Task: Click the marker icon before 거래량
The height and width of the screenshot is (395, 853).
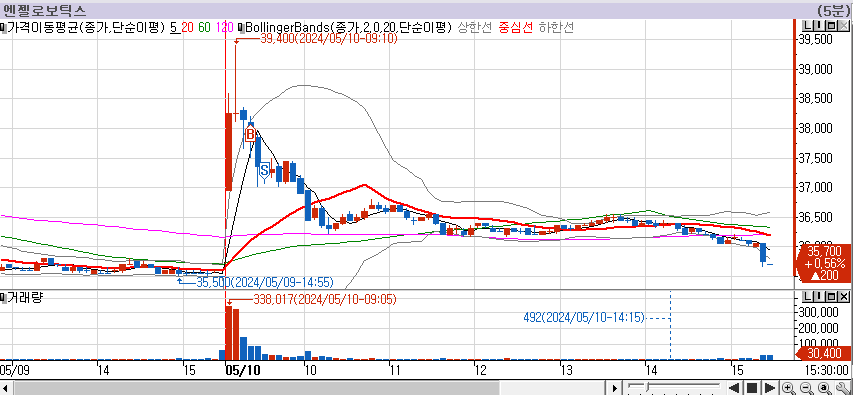Action: pyautogui.click(x=3, y=297)
